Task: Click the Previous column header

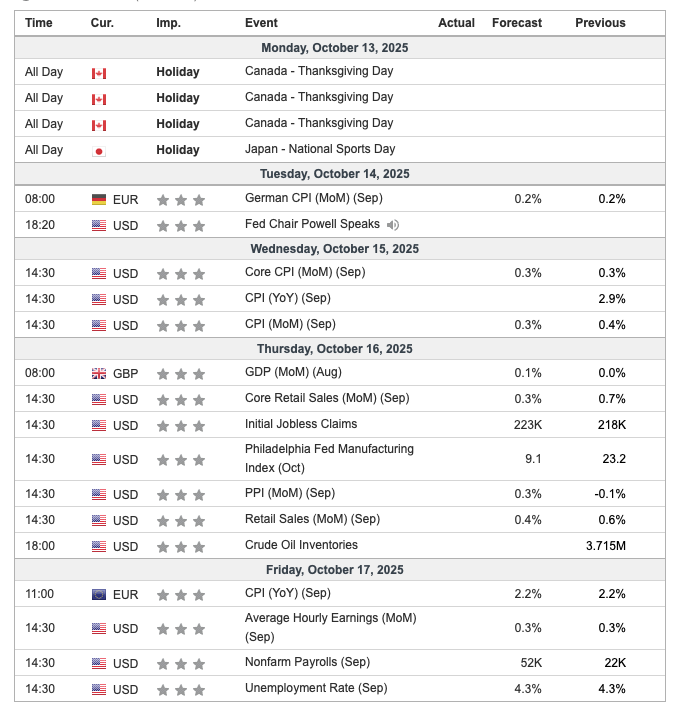Action: pyautogui.click(x=600, y=23)
